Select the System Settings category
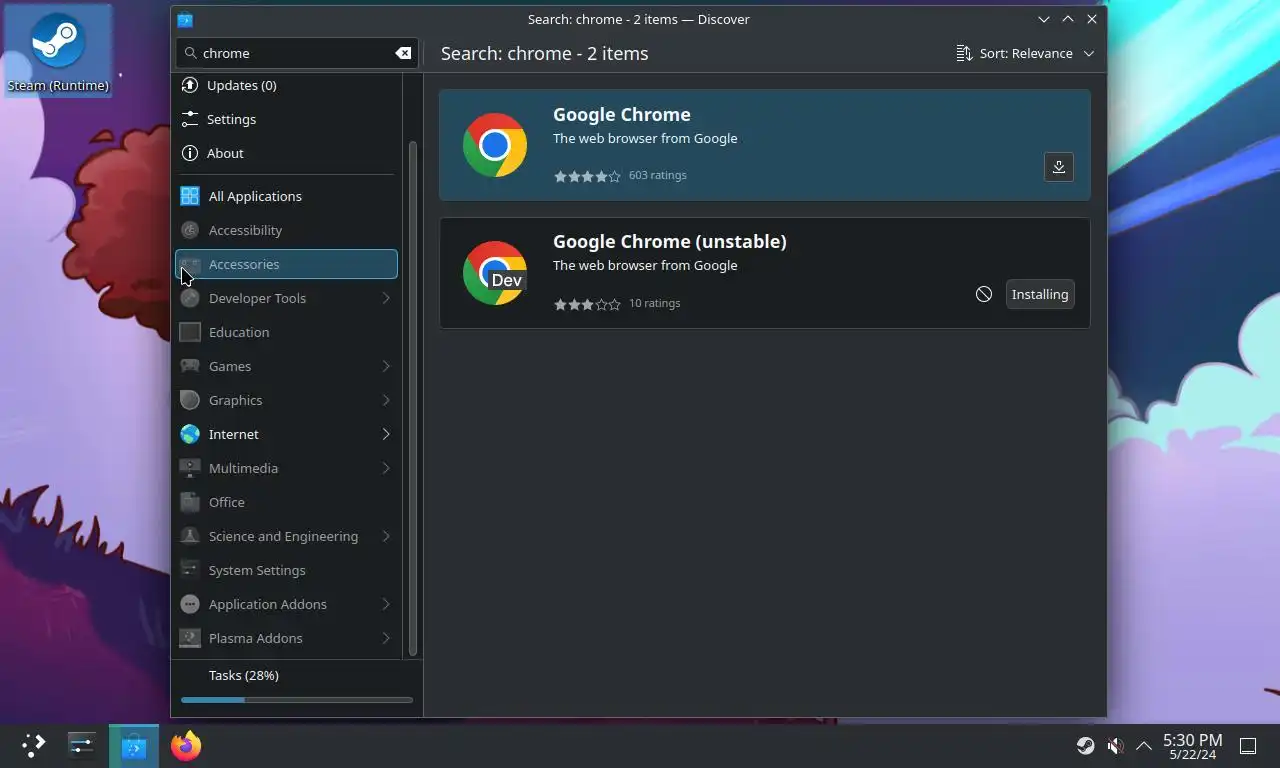Viewport: 1280px width, 768px height. pos(288,570)
